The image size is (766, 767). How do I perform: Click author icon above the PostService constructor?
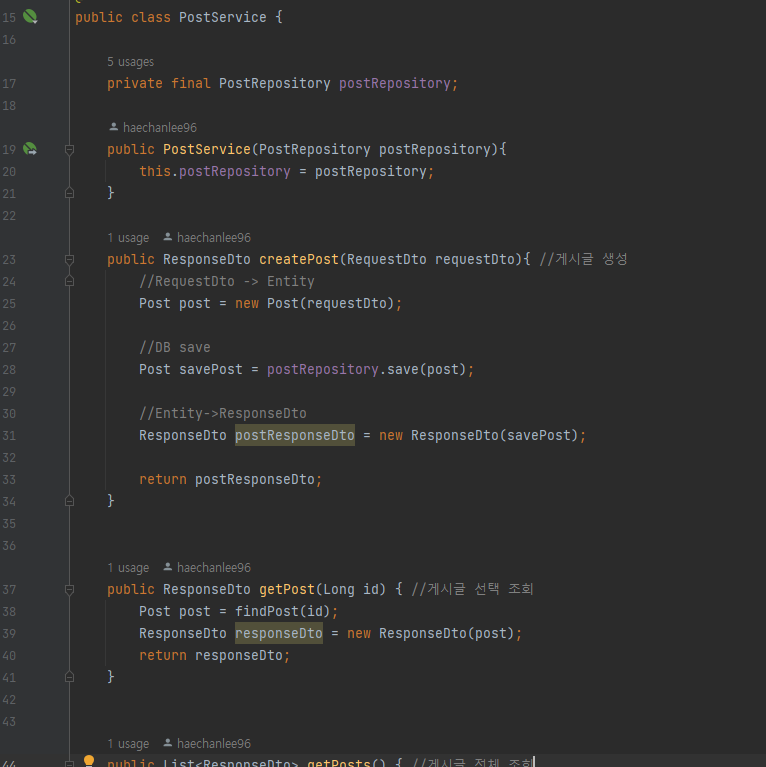tap(113, 127)
